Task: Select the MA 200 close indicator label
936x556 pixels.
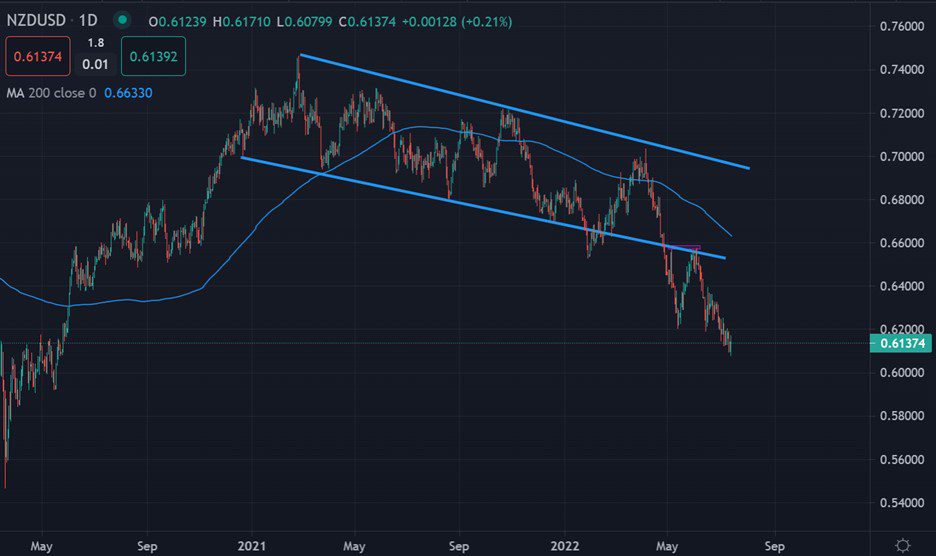Action: [51, 93]
